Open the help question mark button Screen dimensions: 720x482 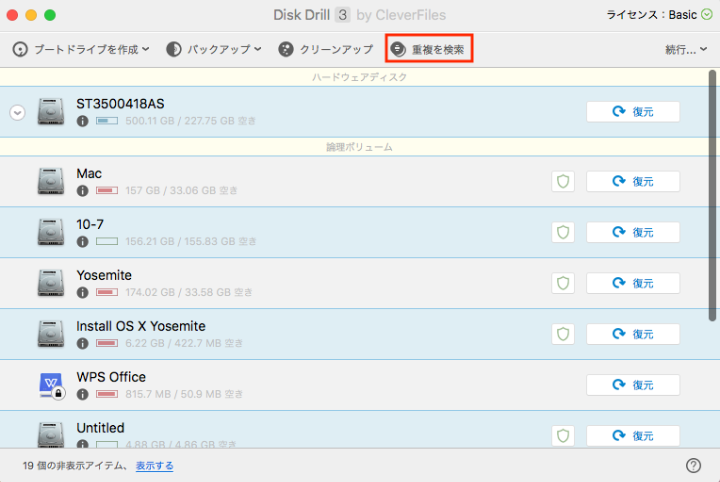(x=693, y=465)
